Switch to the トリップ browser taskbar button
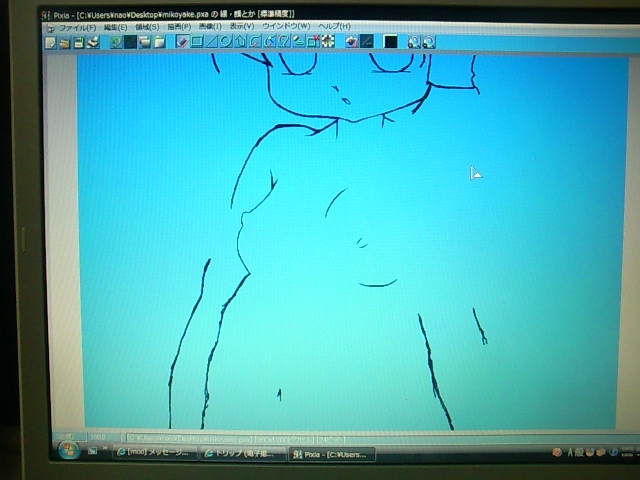 click(x=242, y=453)
